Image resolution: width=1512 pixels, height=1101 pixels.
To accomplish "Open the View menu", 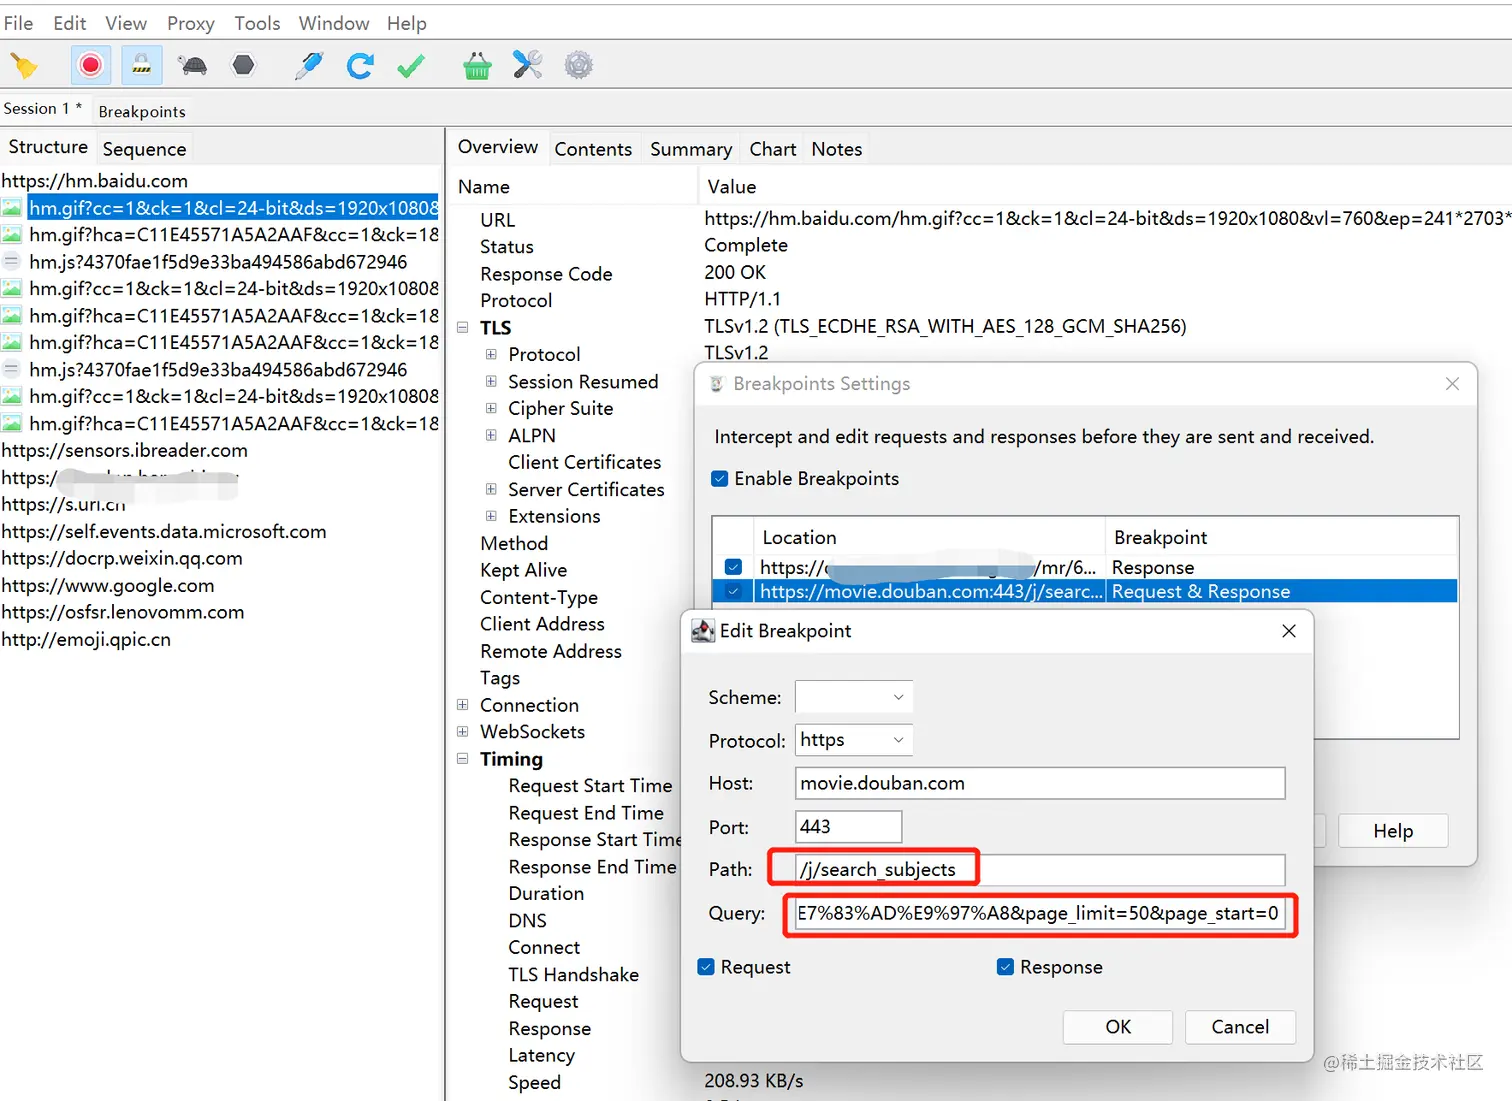I will pyautogui.click(x=126, y=23).
